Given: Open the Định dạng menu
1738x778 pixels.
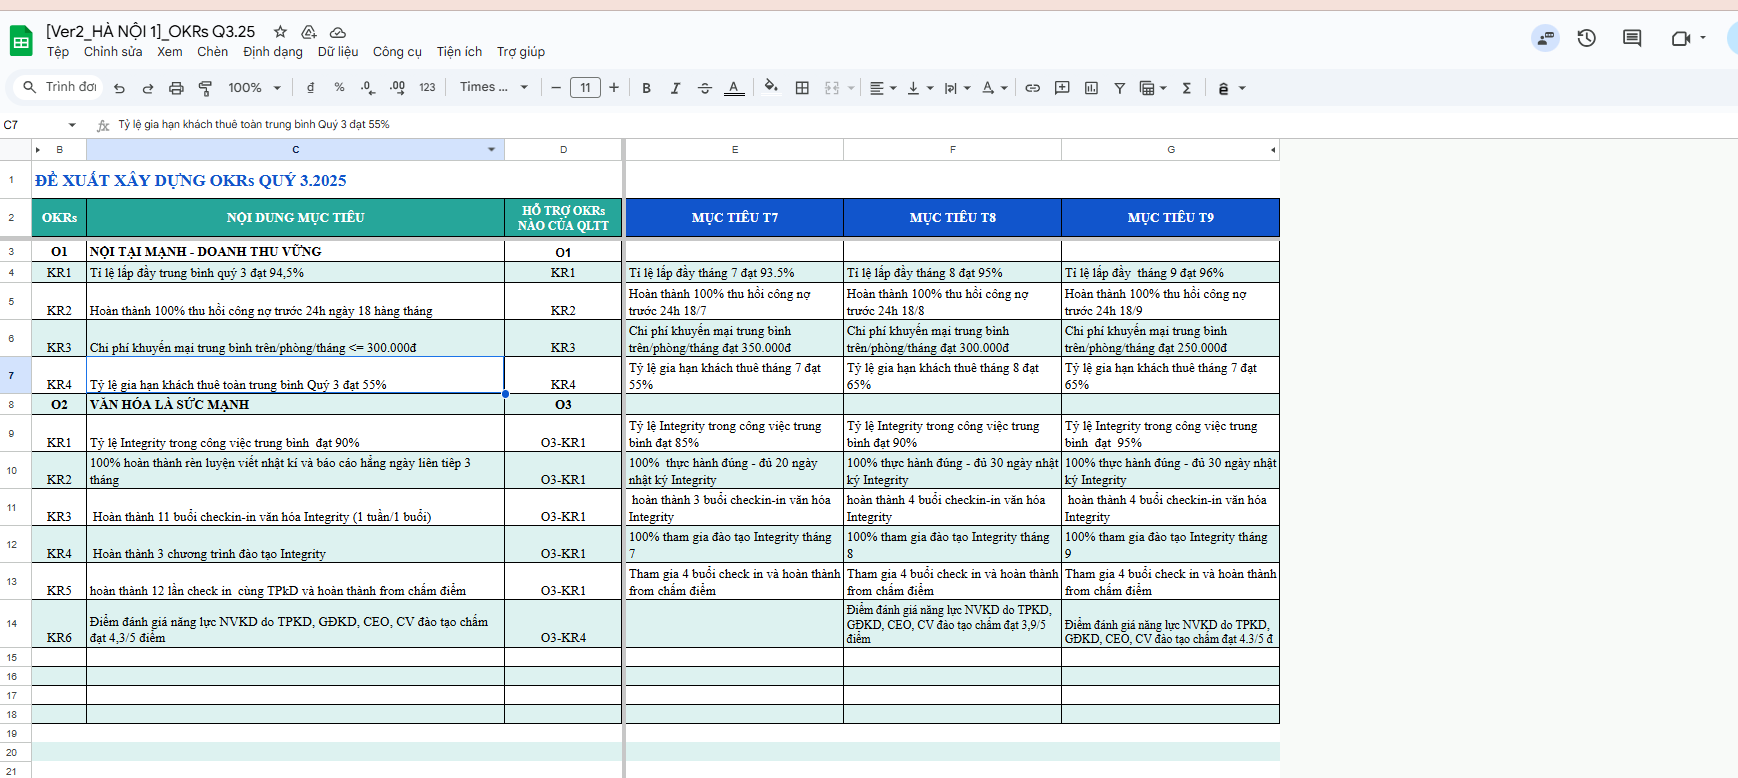Looking at the screenshot, I should 272,52.
